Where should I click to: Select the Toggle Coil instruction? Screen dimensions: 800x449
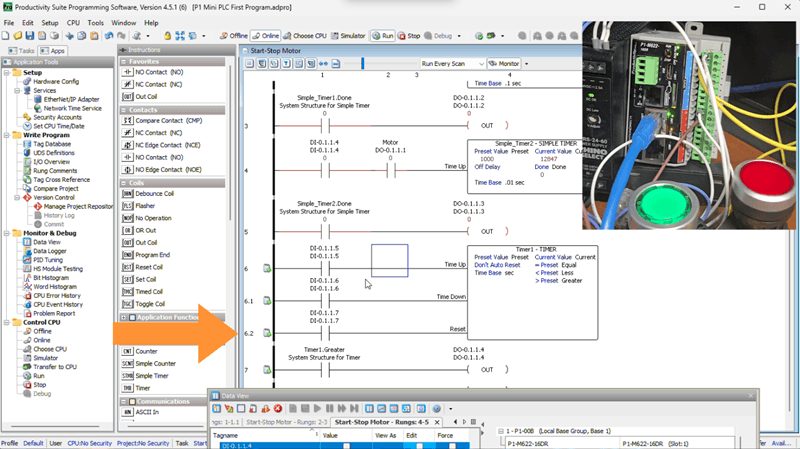tap(143, 304)
